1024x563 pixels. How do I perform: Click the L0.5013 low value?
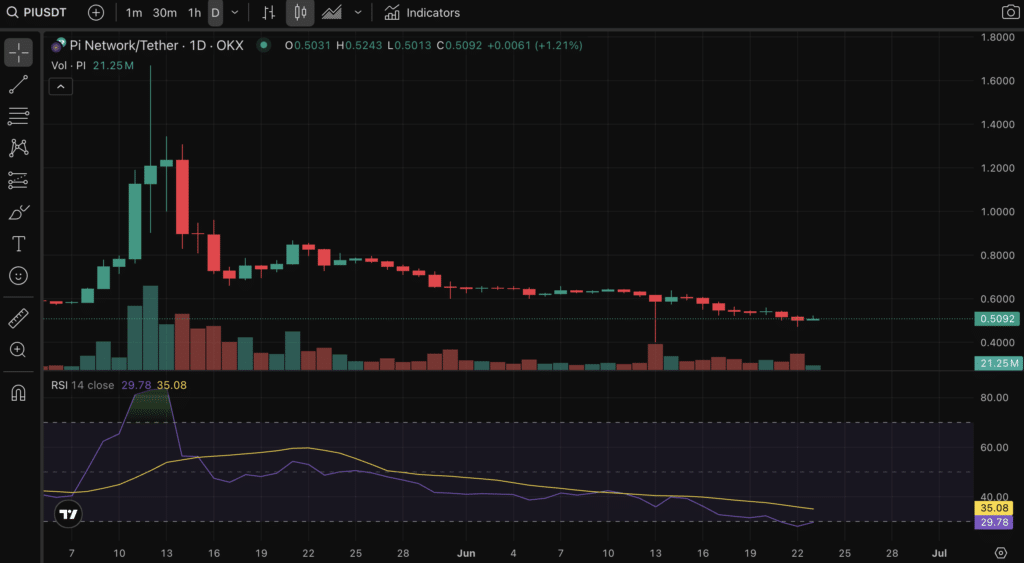coord(409,45)
